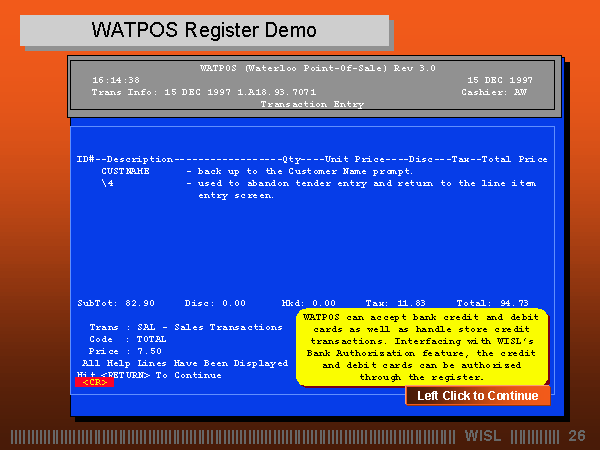
Task: Click the Trans : SAL - Sales Transactions line
Action: [x=185, y=327]
